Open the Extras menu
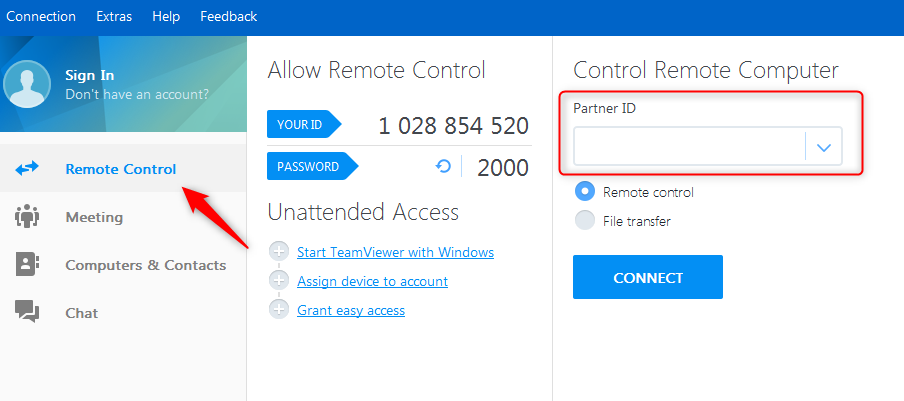This screenshot has width=904, height=401. [114, 16]
